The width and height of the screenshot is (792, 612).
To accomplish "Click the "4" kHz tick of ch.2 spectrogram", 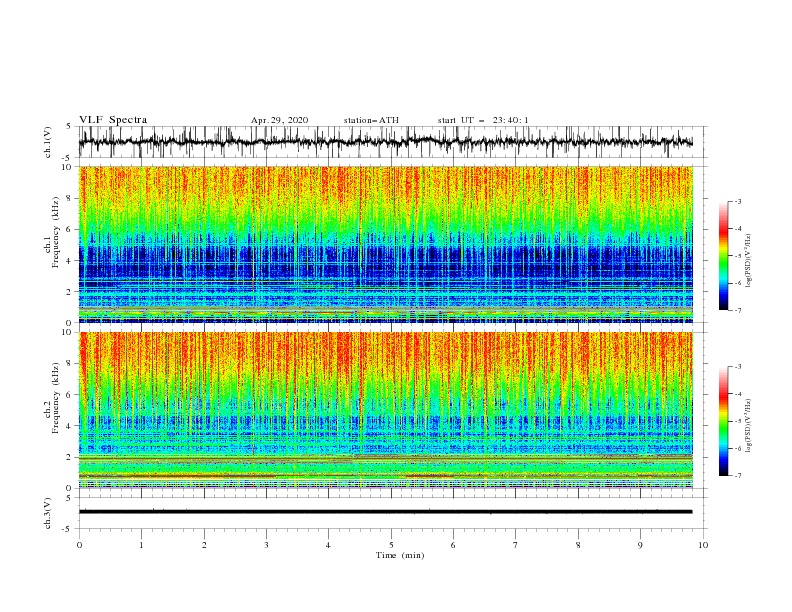I will (x=70, y=426).
